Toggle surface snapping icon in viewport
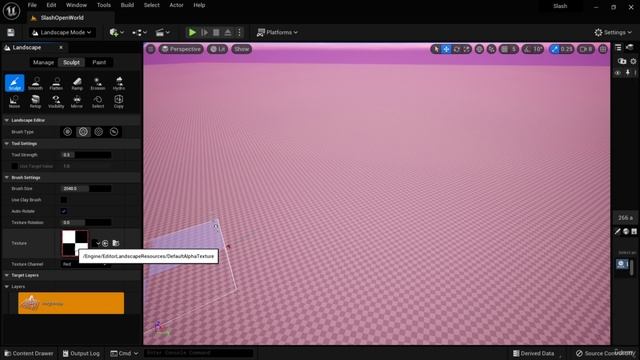 click(x=492, y=49)
